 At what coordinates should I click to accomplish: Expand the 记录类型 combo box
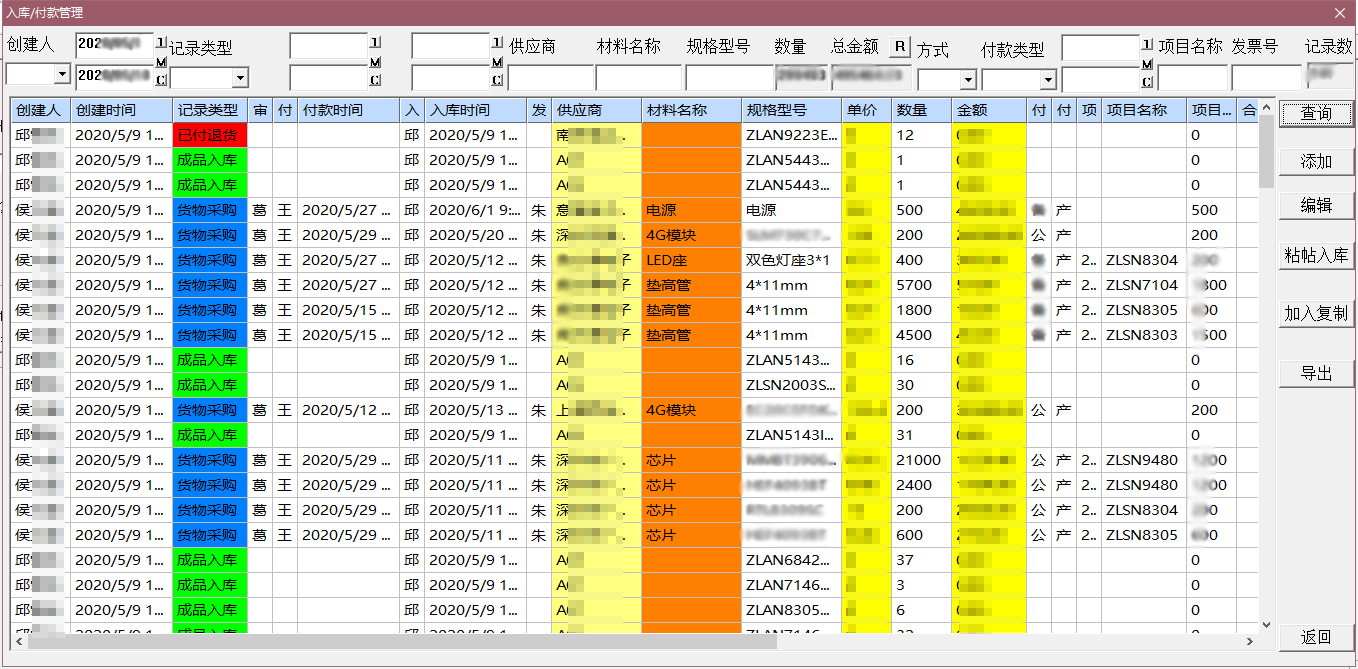[x=239, y=78]
